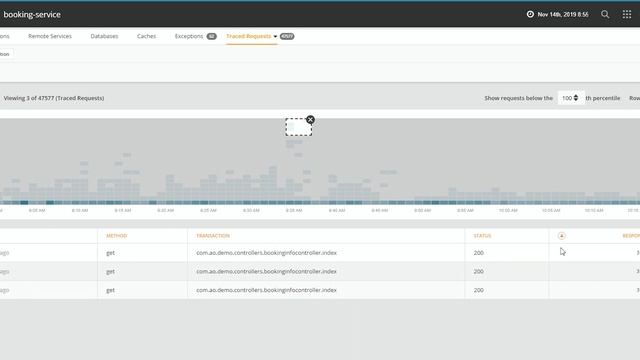This screenshot has height=360, width=640.
Task: Switch to the Caches tab
Action: (146, 36)
